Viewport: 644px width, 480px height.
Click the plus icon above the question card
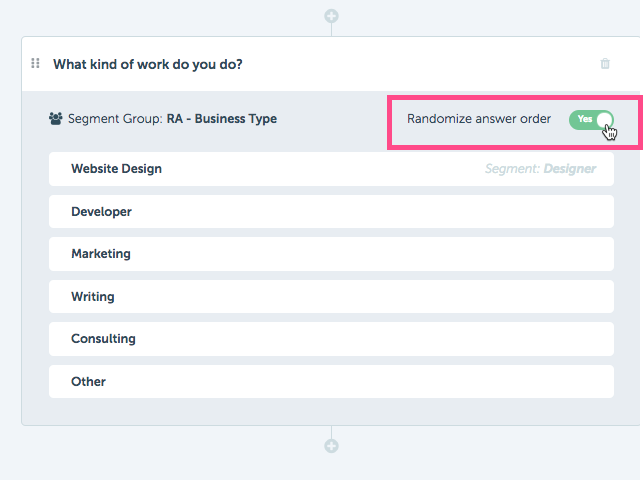point(331,16)
